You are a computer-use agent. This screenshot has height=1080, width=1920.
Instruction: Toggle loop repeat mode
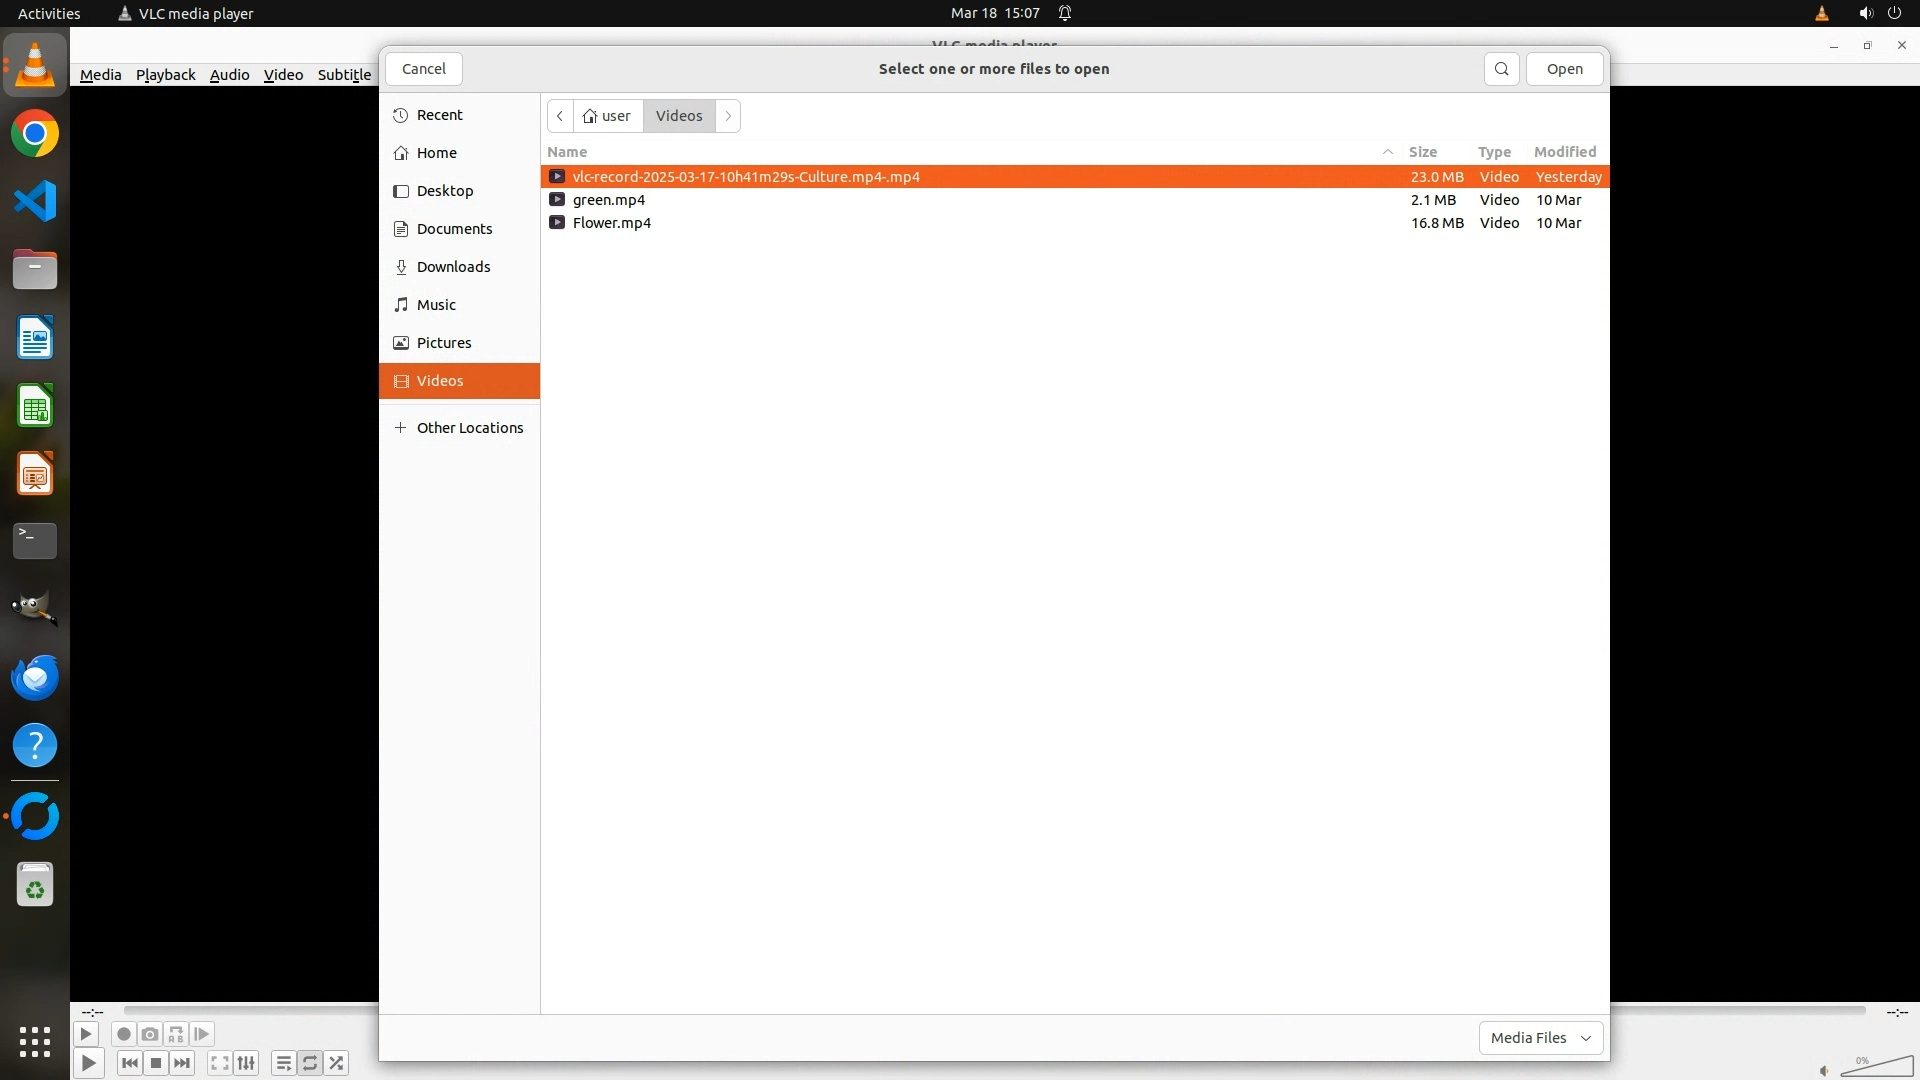point(310,1063)
